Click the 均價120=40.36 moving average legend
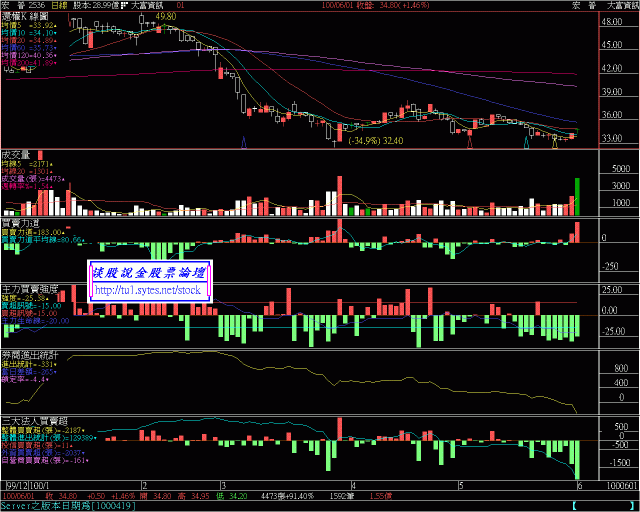 tap(29, 55)
